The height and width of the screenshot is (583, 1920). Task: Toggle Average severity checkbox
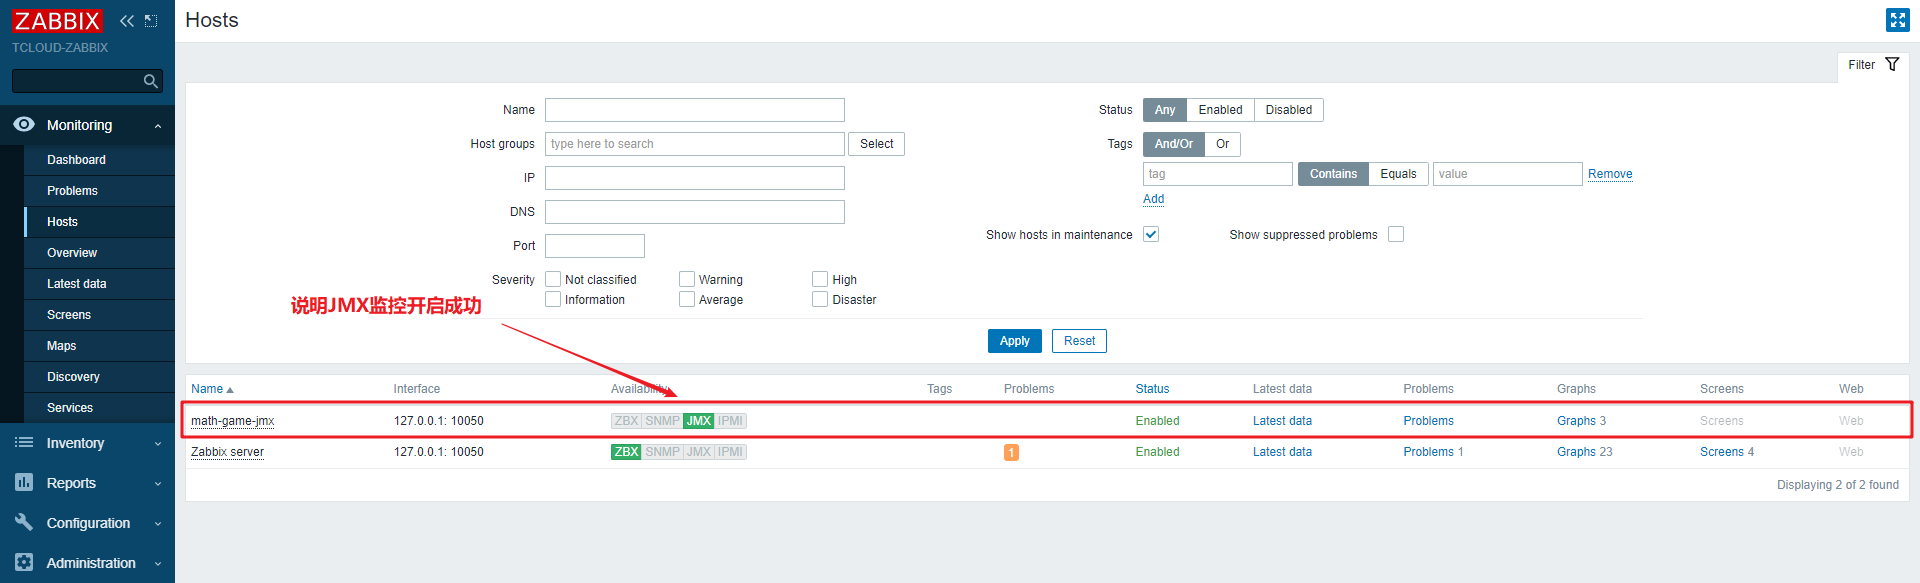(687, 299)
